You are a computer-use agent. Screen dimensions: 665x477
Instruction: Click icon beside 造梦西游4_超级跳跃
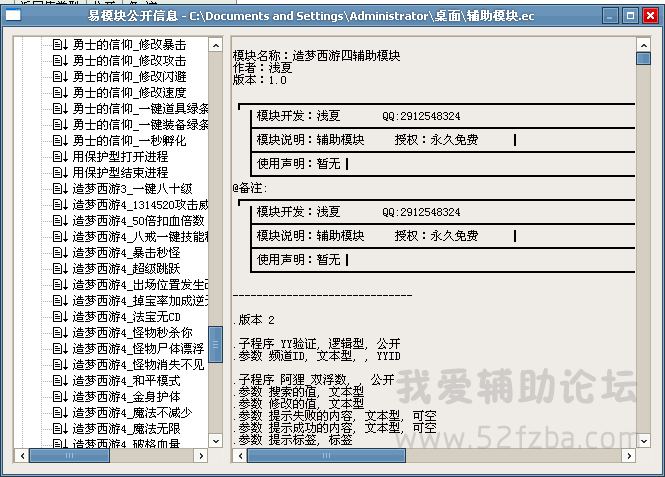(60, 268)
